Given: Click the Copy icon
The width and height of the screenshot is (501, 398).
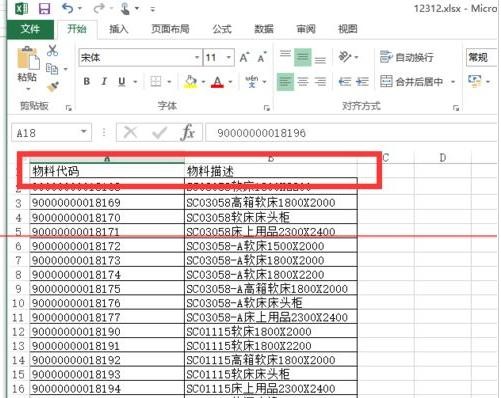Looking at the screenshot, I should 52,69.
